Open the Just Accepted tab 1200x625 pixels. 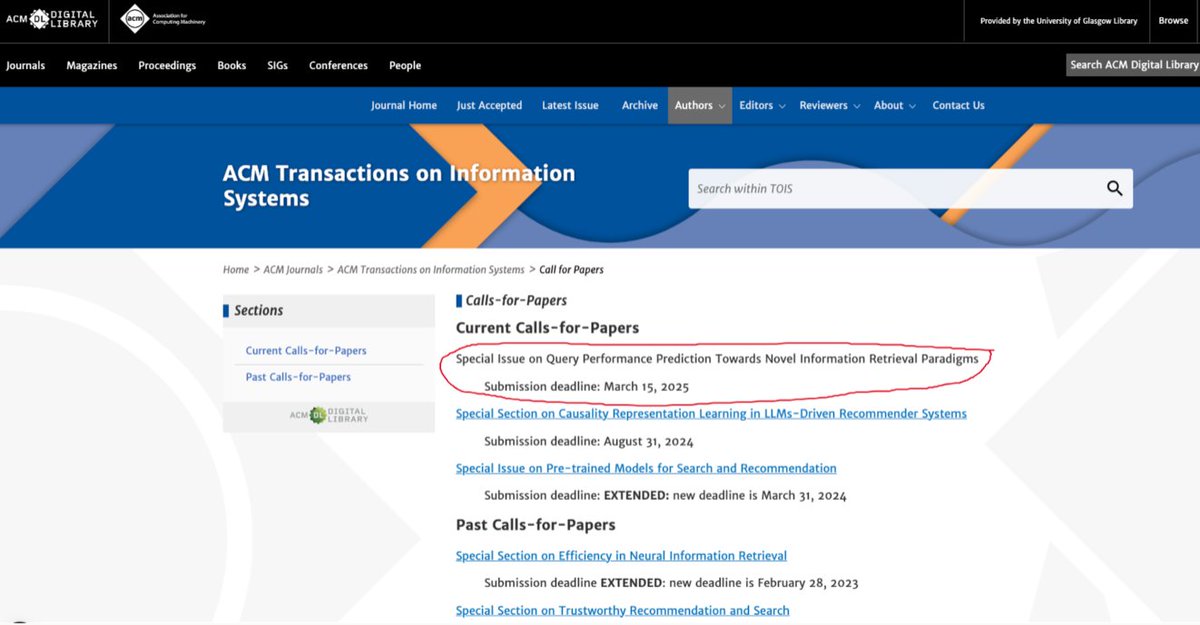click(489, 105)
